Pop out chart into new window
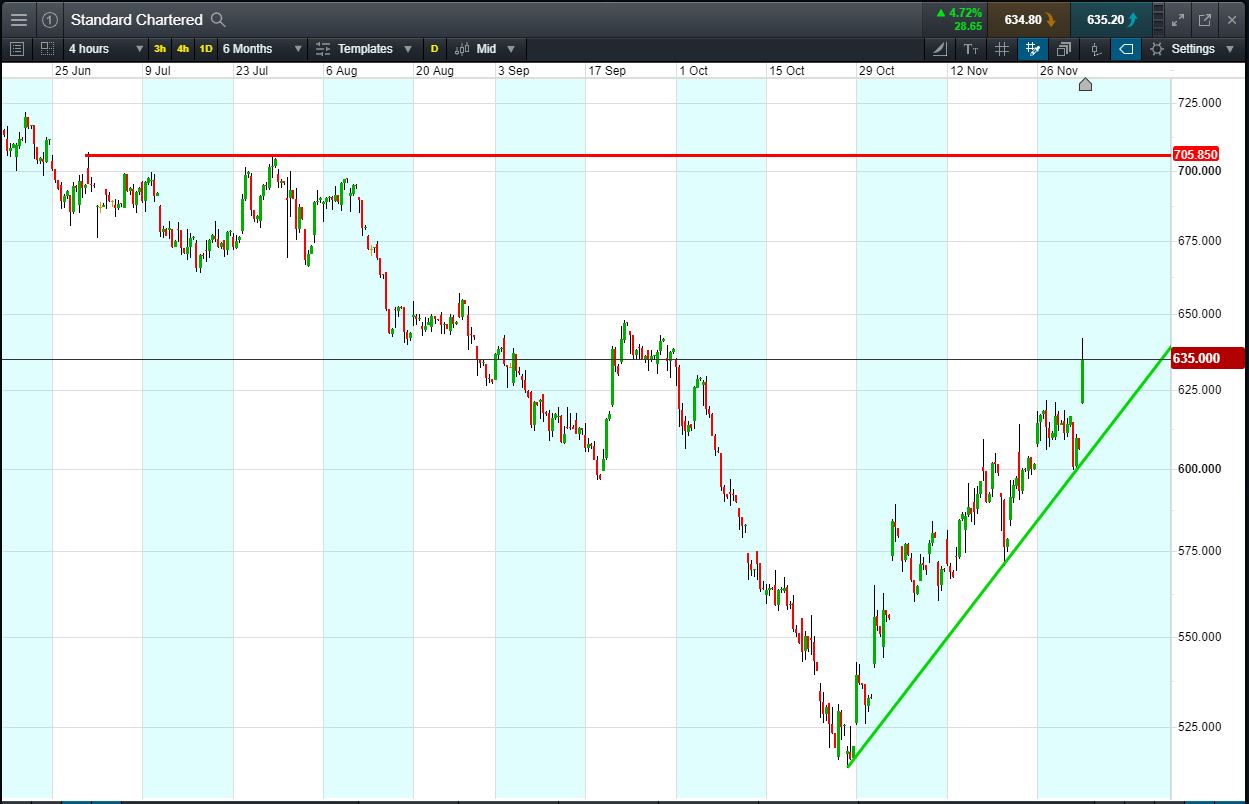Image resolution: width=1249 pixels, height=804 pixels. point(1204,19)
